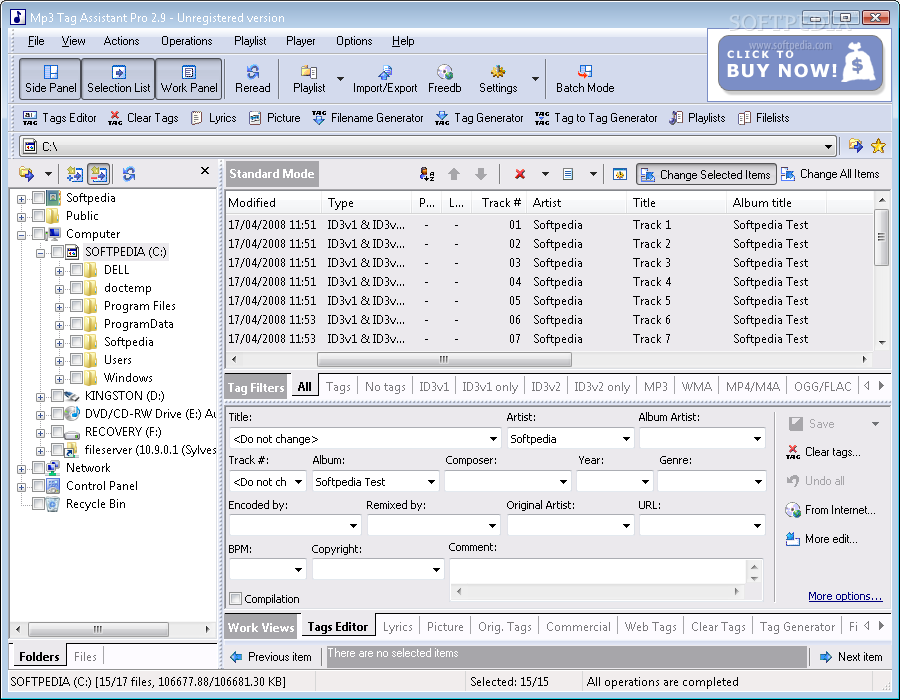Expand the Network tree node
900x700 pixels.
click(x=21, y=469)
